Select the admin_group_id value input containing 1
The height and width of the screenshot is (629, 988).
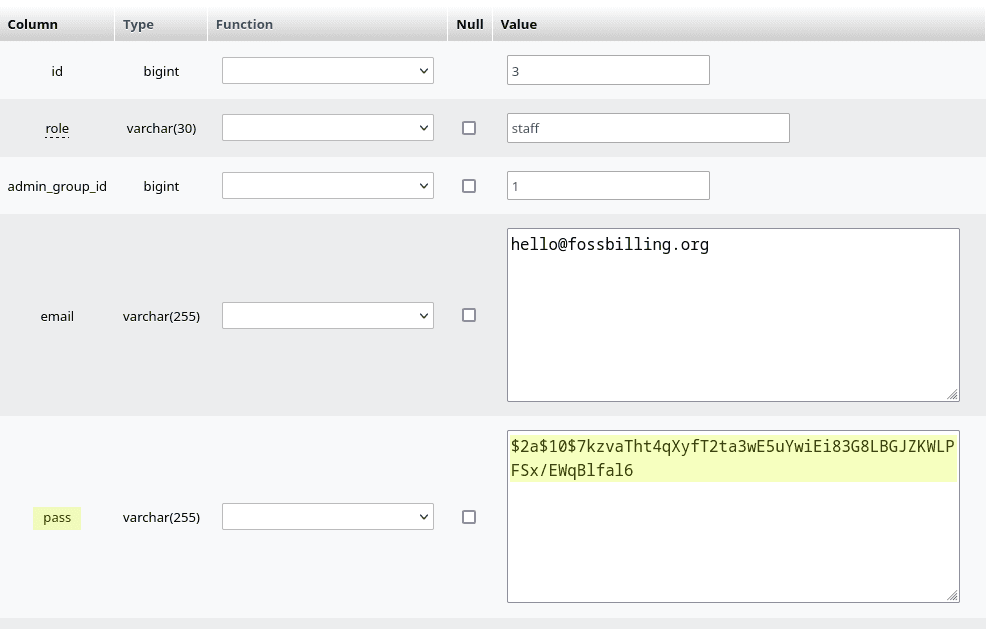(608, 185)
